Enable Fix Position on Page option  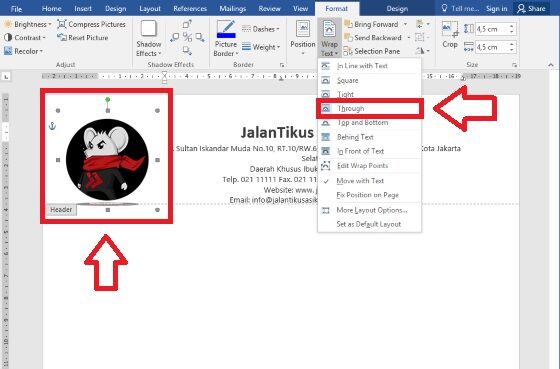coord(369,195)
